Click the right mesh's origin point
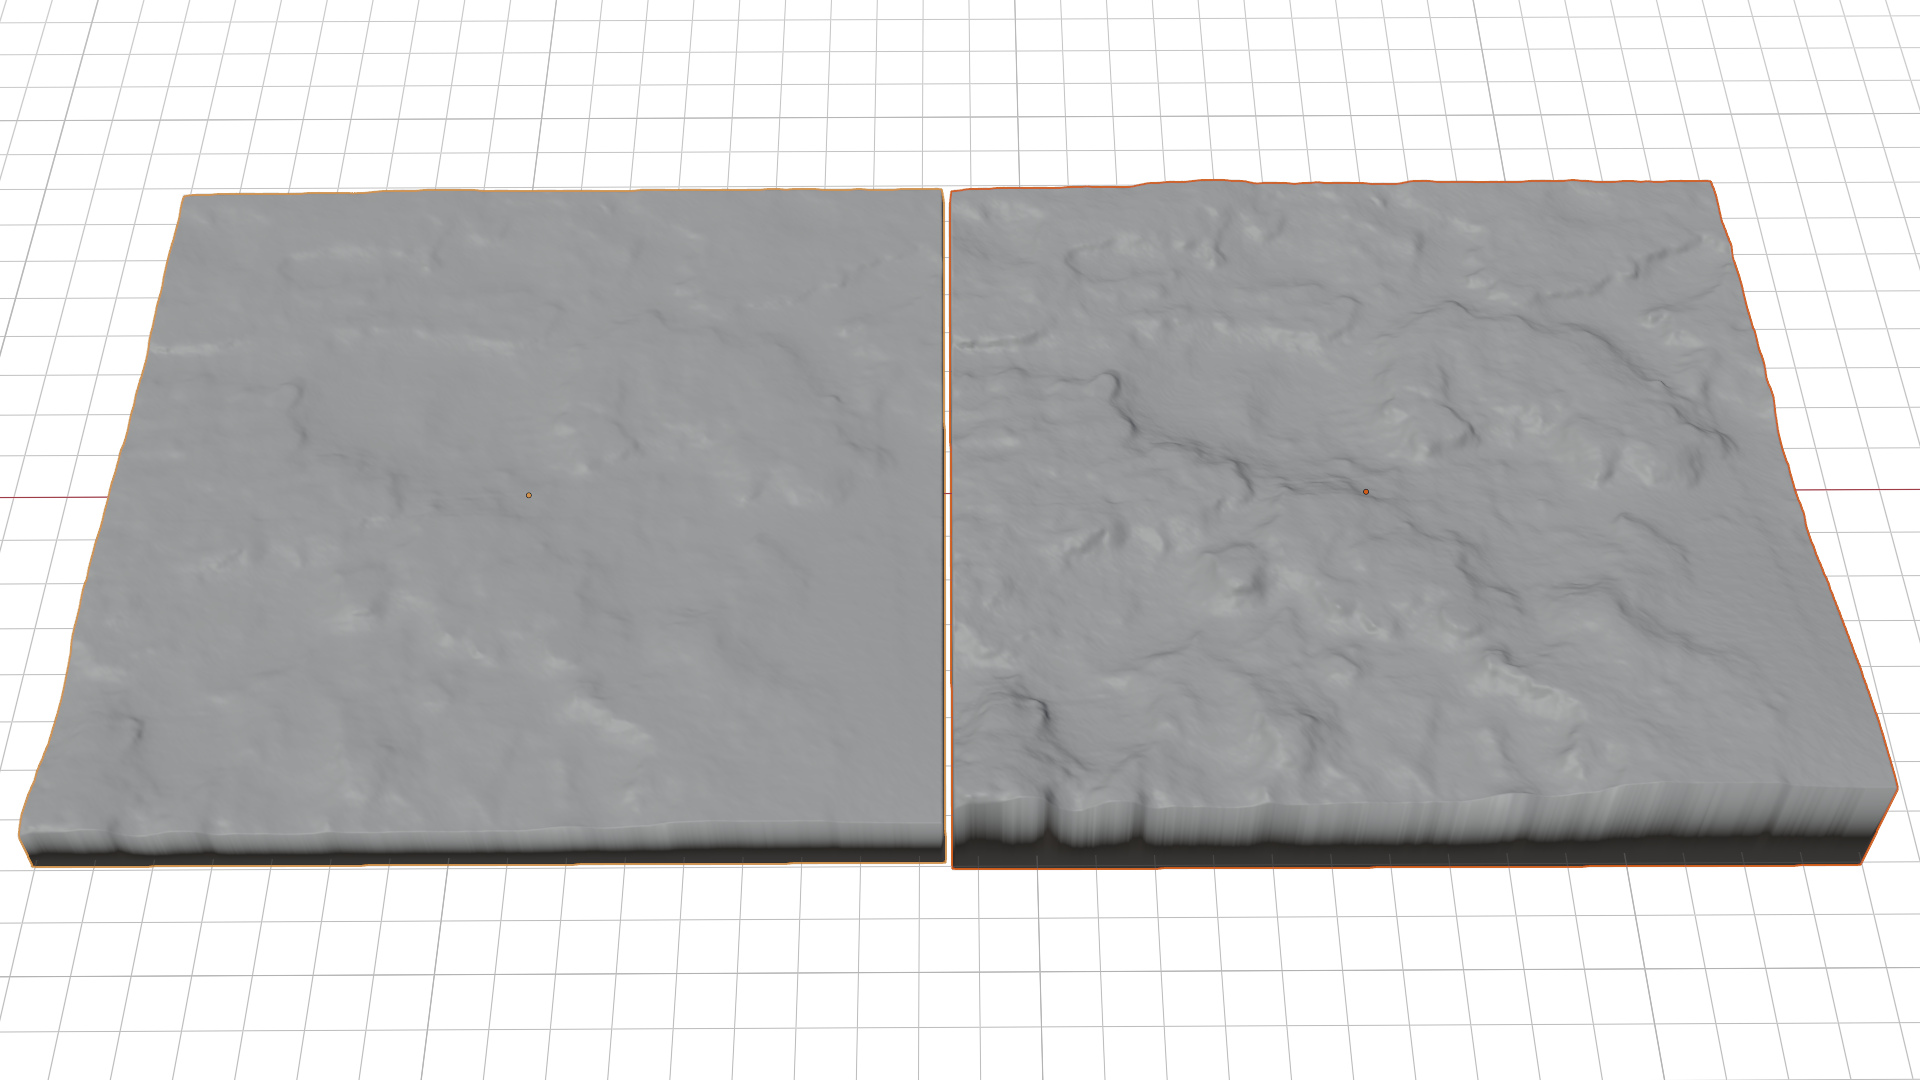This screenshot has width=1920, height=1080. (x=1366, y=492)
